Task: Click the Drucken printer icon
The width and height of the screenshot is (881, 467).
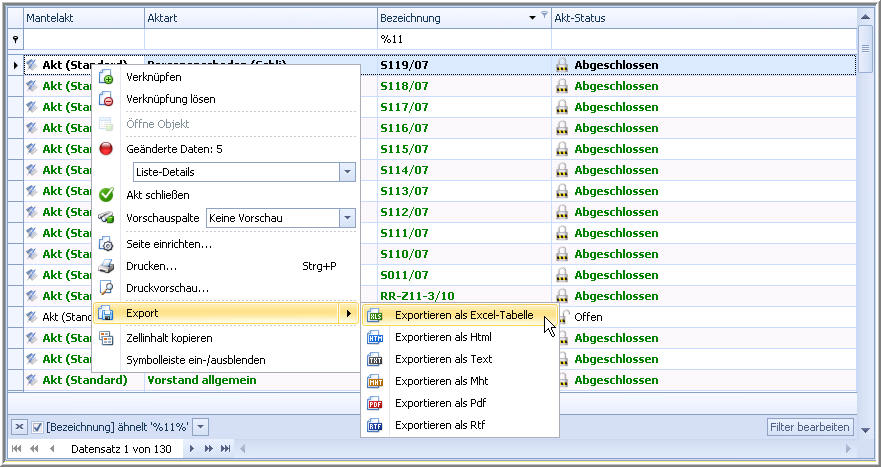Action: pos(107,267)
